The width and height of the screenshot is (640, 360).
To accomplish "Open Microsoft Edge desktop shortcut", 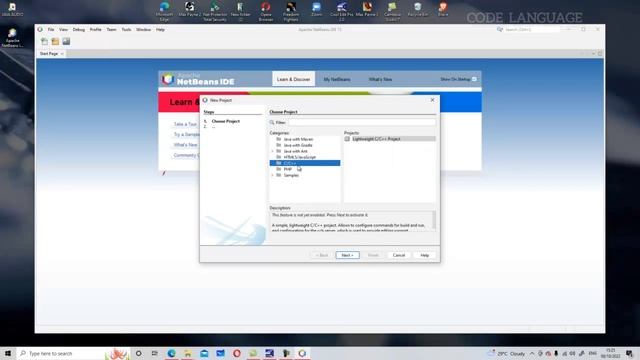I will coord(164,11).
